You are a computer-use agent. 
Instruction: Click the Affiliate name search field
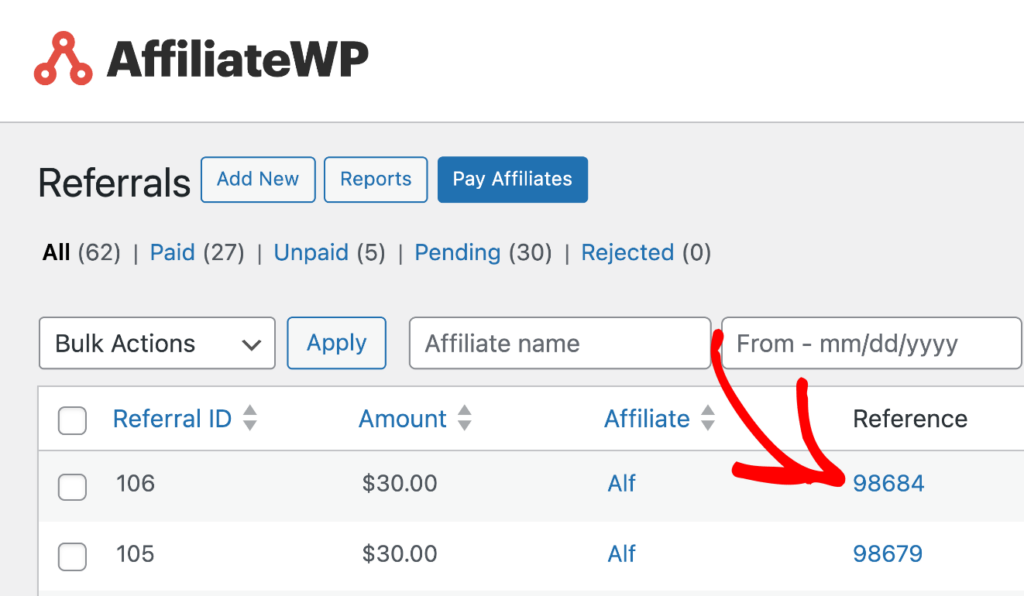coord(559,343)
